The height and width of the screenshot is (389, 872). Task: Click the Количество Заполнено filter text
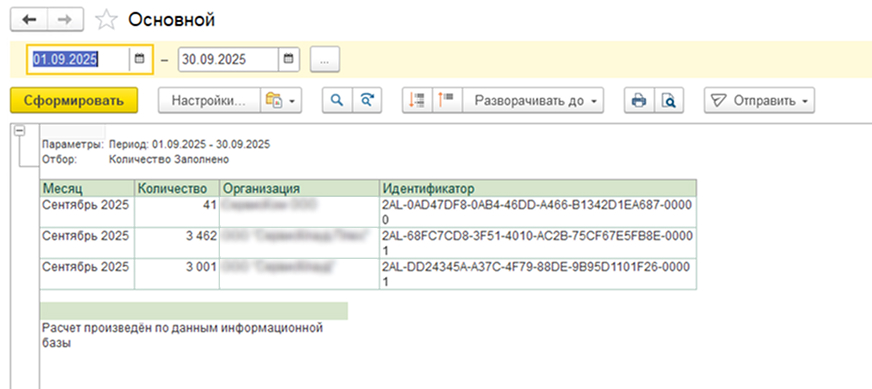[169, 160]
